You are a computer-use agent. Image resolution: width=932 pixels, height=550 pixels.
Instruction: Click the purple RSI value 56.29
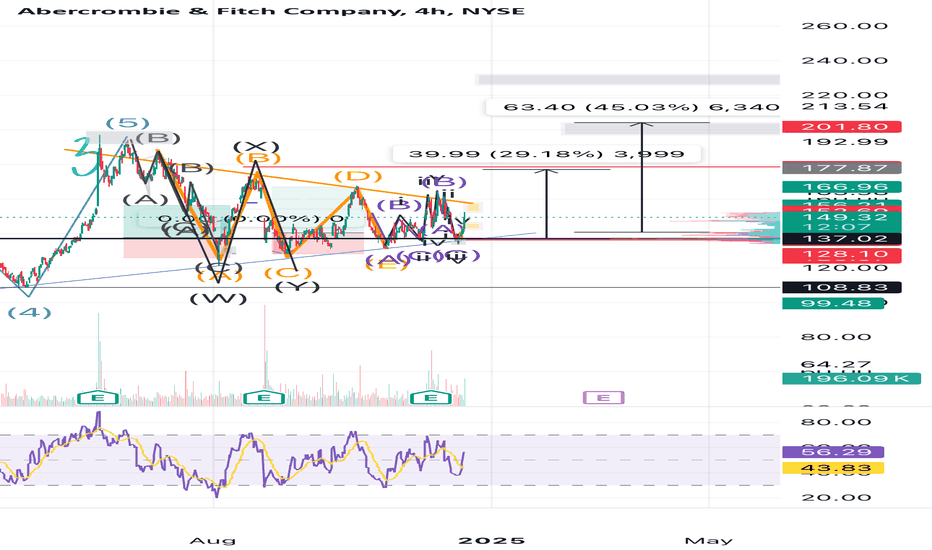coord(833,452)
